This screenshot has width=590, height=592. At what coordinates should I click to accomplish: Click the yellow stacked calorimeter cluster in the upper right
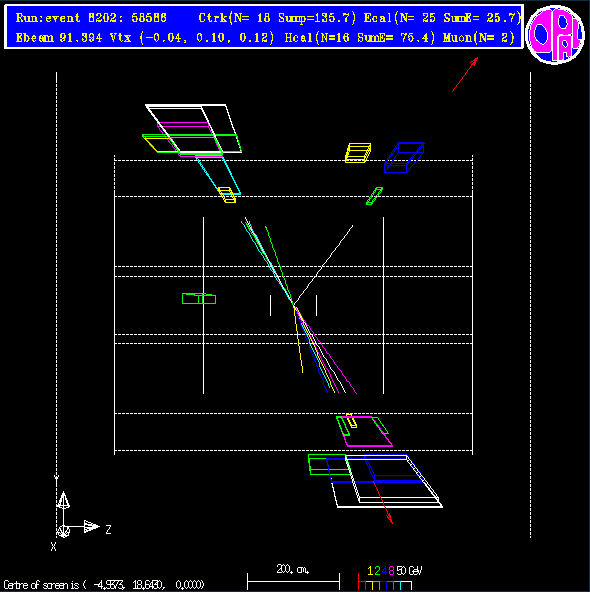click(358, 153)
